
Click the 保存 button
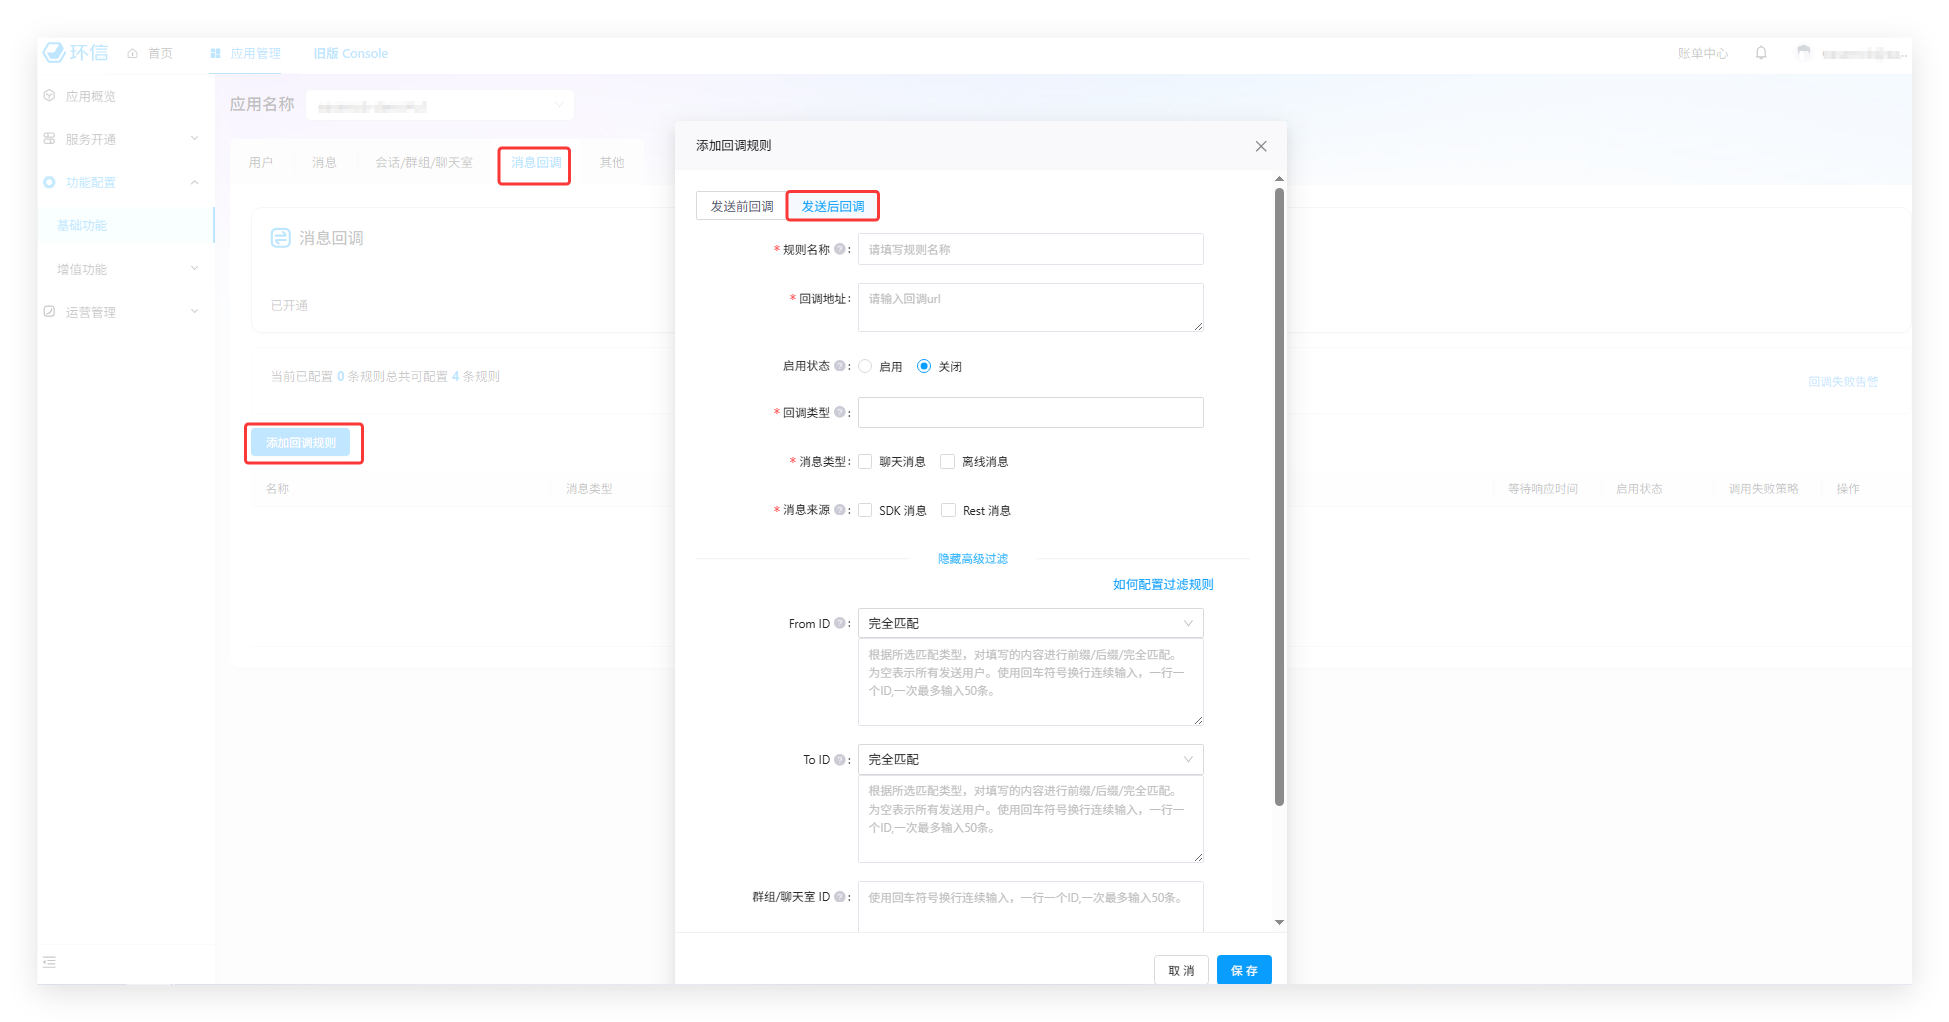coord(1244,970)
